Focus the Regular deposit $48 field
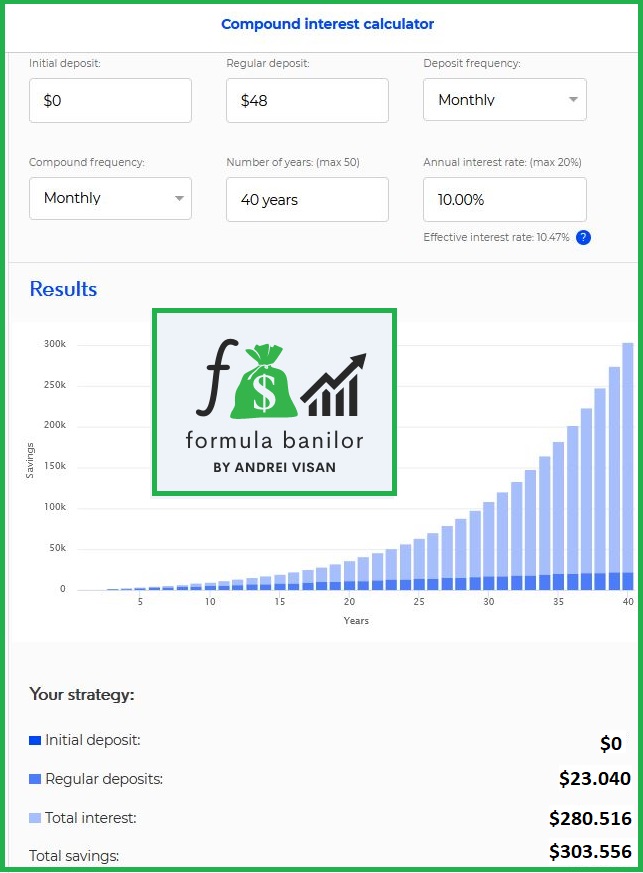643x873 pixels. click(307, 101)
